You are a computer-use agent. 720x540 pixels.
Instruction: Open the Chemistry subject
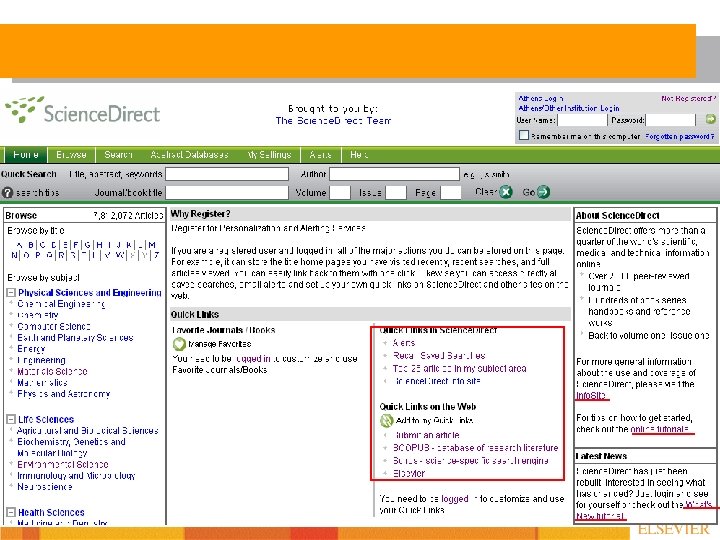[38, 315]
